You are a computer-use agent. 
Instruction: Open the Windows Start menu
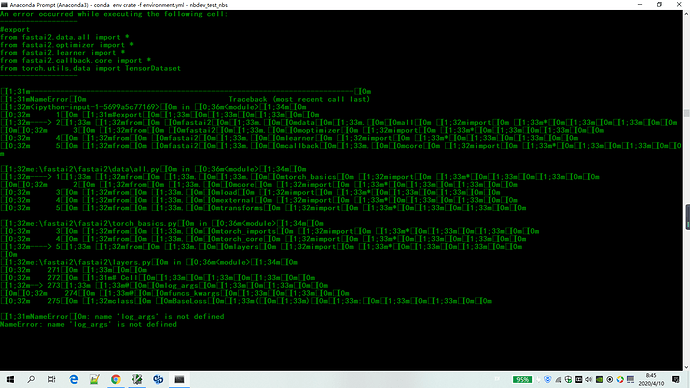point(10,379)
